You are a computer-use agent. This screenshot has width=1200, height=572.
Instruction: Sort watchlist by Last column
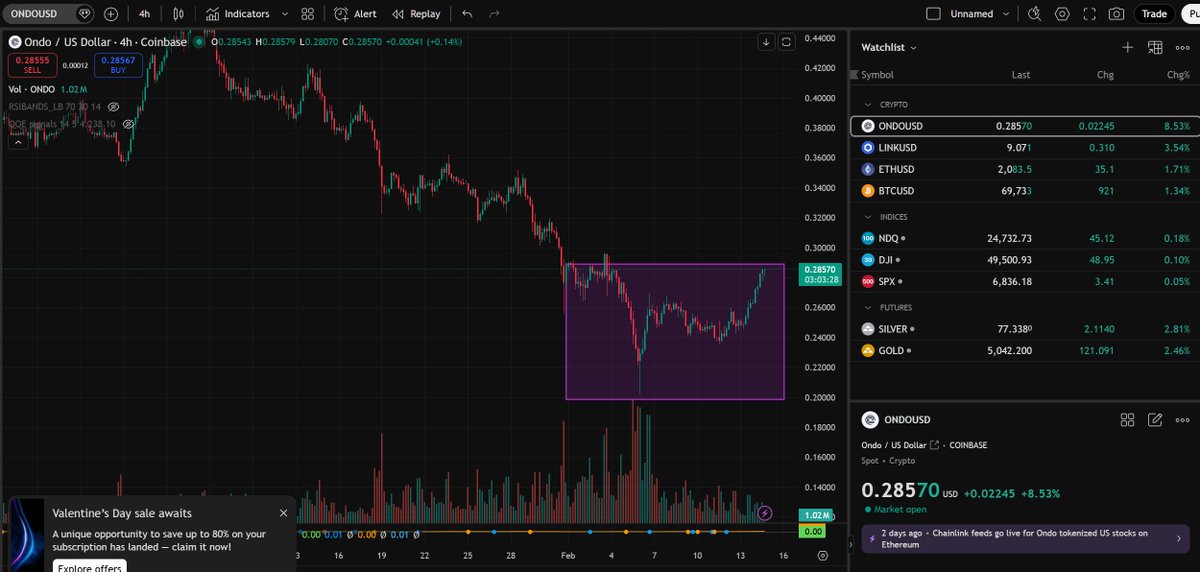coord(1020,75)
